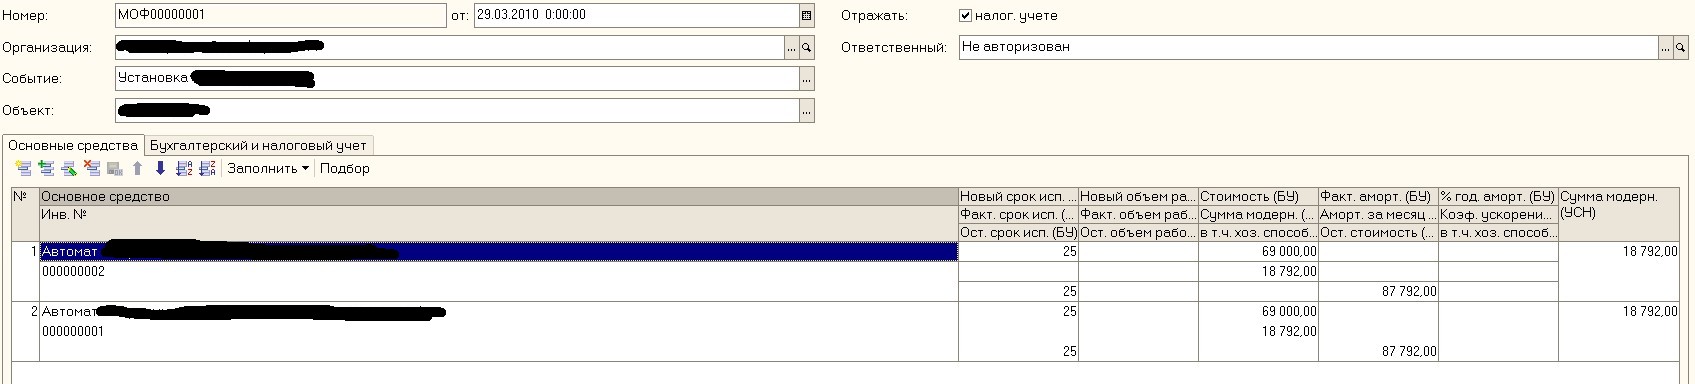The height and width of the screenshot is (384, 1695).
Task: Click the Подбор button
Action: tap(344, 168)
